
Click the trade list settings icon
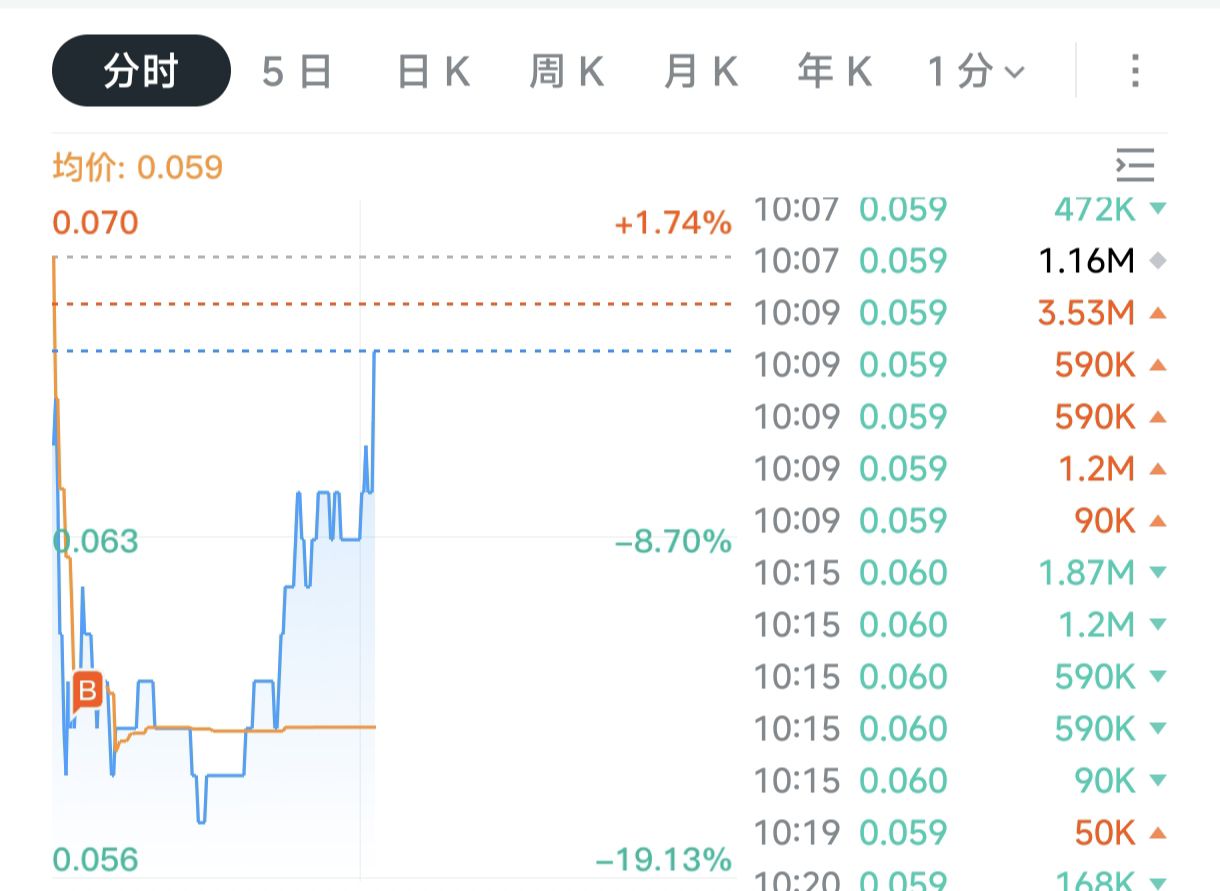pyautogui.click(x=1135, y=165)
